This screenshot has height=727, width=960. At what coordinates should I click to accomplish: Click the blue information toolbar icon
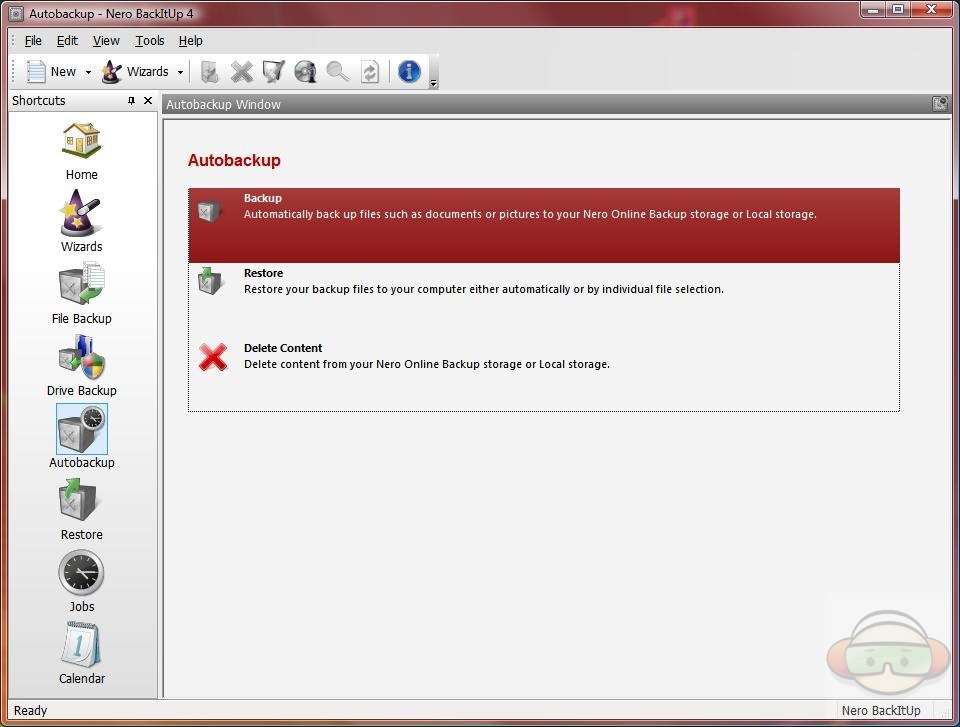coord(409,71)
